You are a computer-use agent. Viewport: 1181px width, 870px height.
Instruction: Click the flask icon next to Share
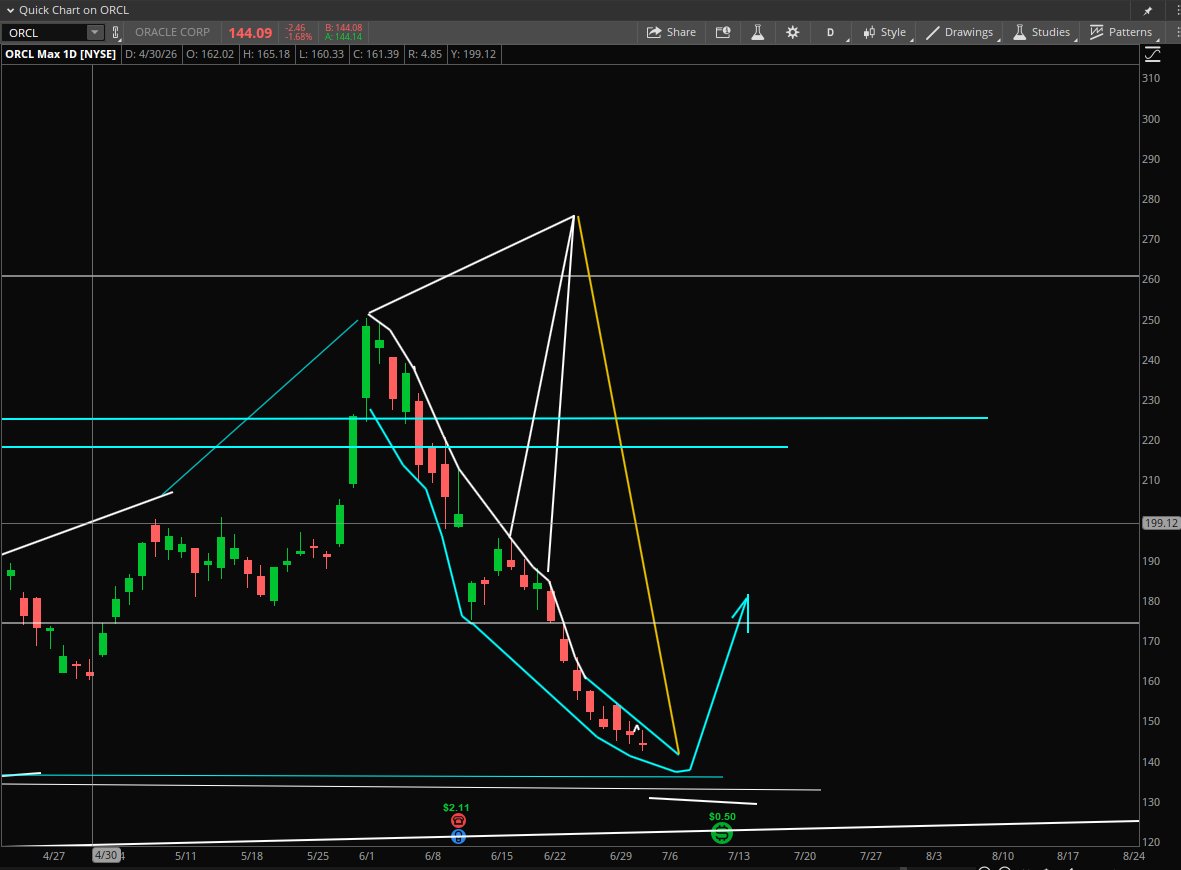(758, 32)
